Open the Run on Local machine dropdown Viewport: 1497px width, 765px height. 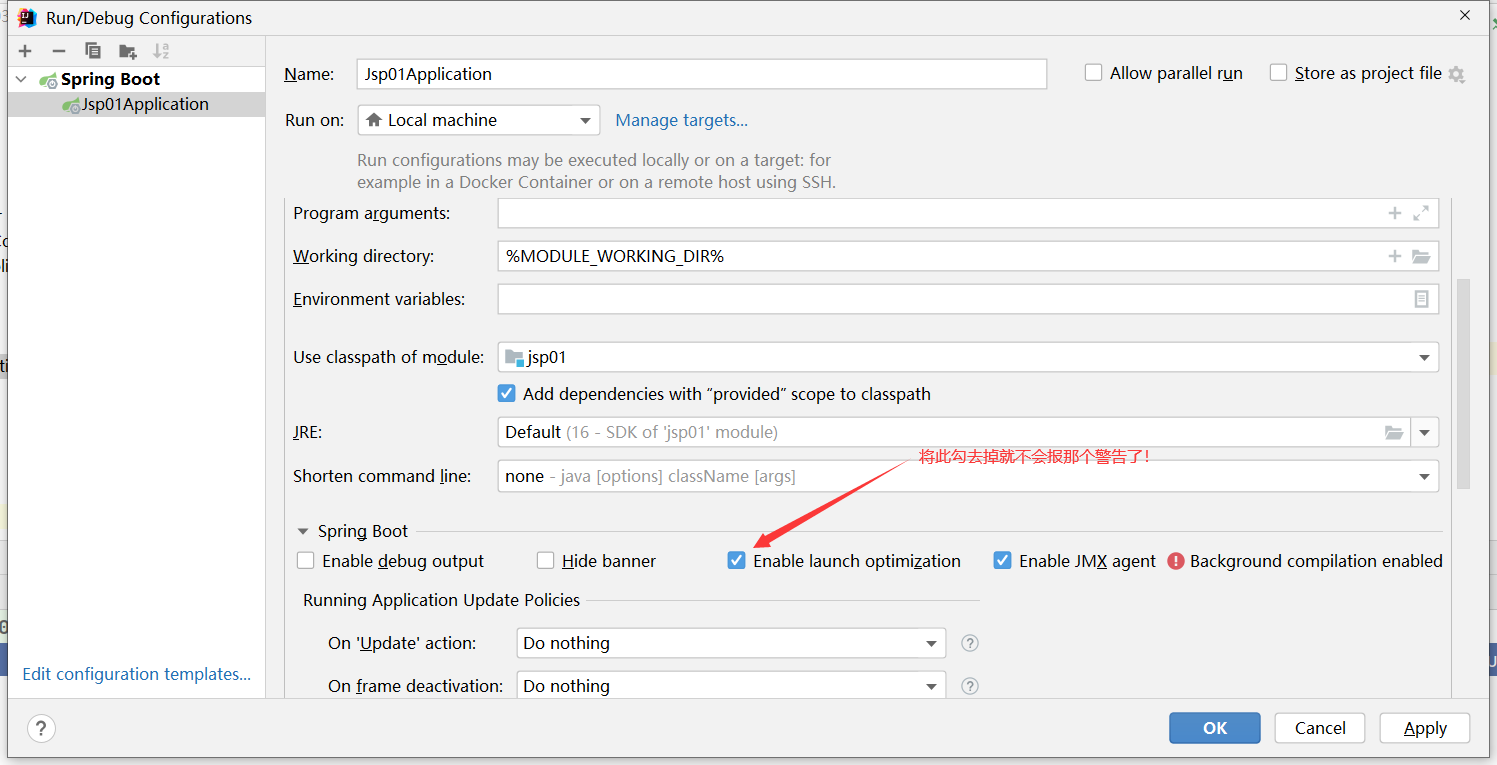(479, 120)
